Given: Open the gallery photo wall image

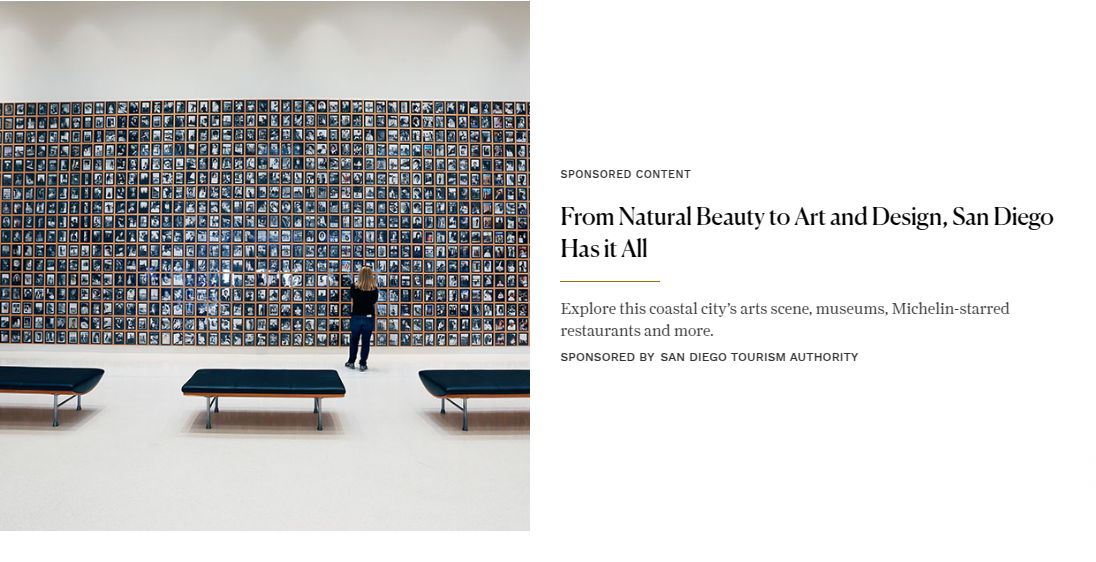Looking at the screenshot, I should [x=265, y=266].
